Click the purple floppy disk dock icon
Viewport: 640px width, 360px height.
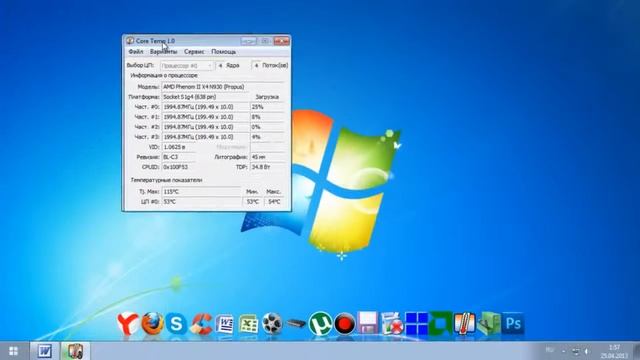coord(368,322)
